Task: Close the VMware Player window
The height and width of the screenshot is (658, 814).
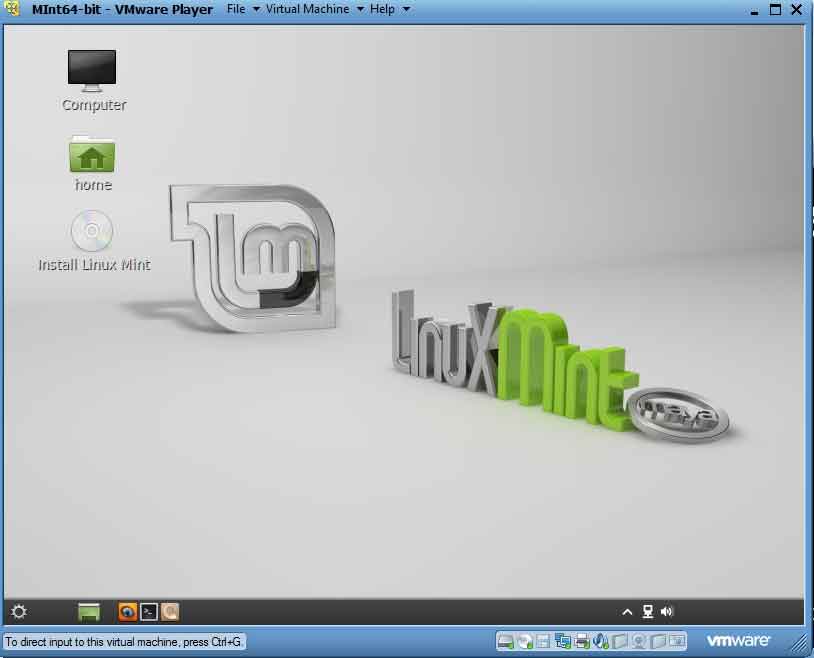Action: 796,9
